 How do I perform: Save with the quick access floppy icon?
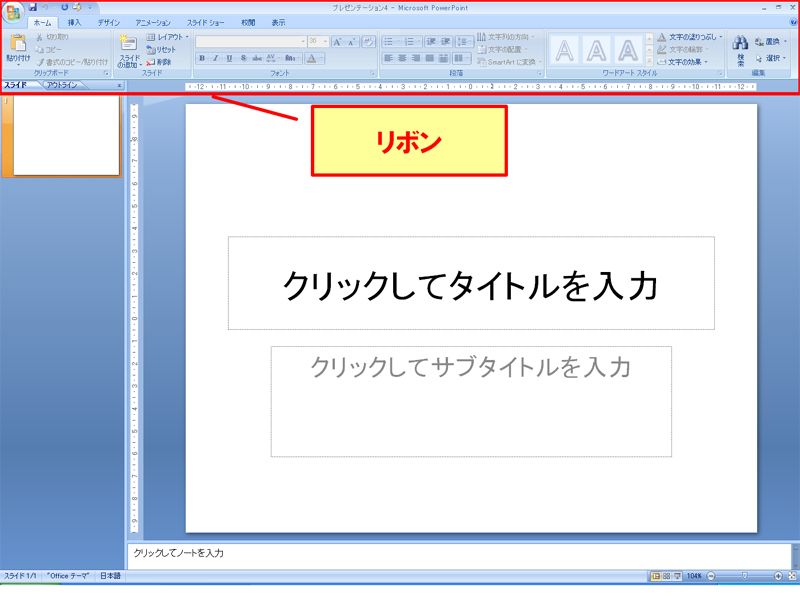[x=33, y=7]
